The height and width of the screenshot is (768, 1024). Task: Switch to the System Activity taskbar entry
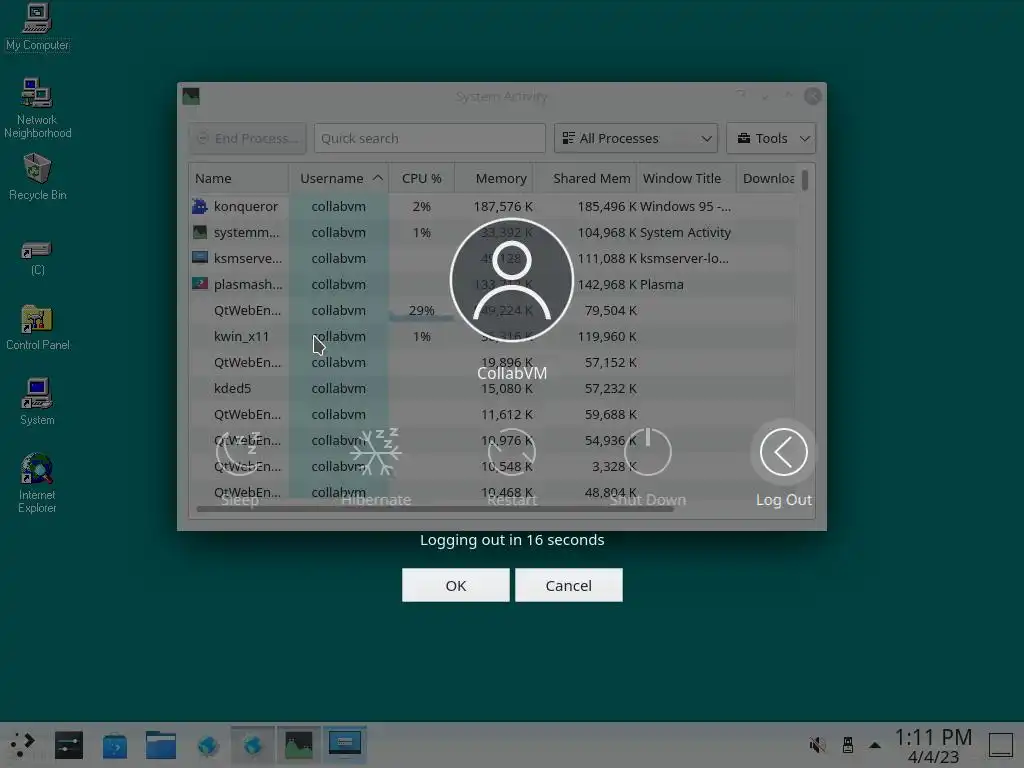(298, 744)
